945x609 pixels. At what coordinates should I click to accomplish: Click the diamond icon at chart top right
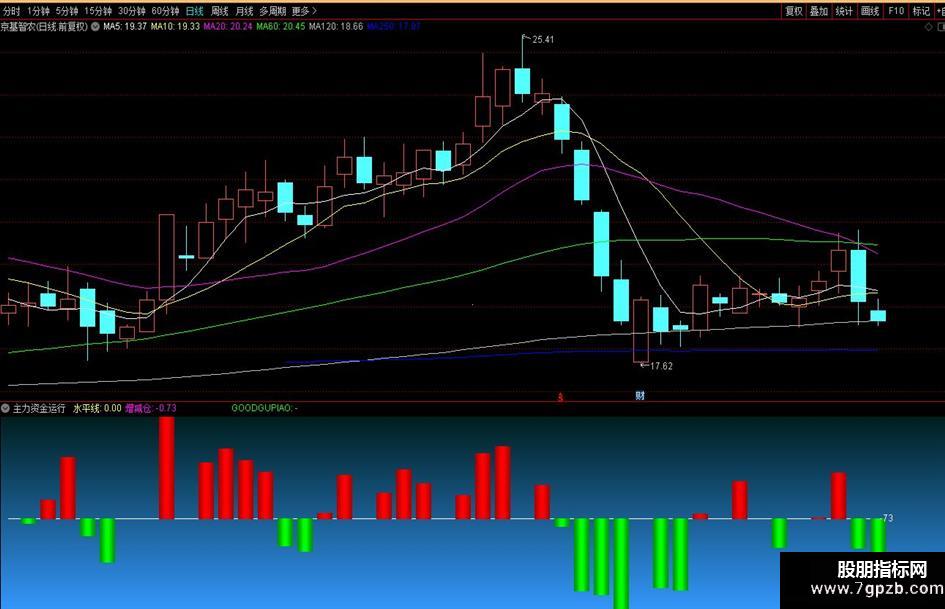click(928, 27)
